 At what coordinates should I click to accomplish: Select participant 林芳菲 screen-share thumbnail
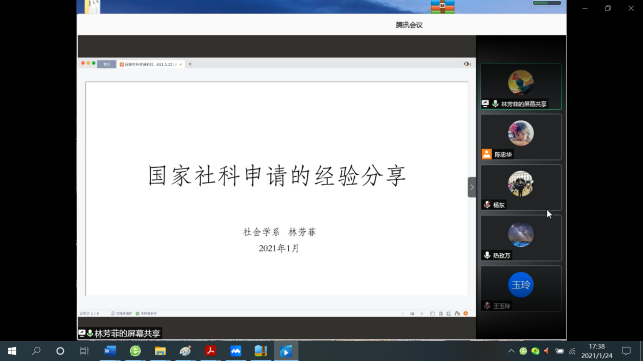[521, 86]
